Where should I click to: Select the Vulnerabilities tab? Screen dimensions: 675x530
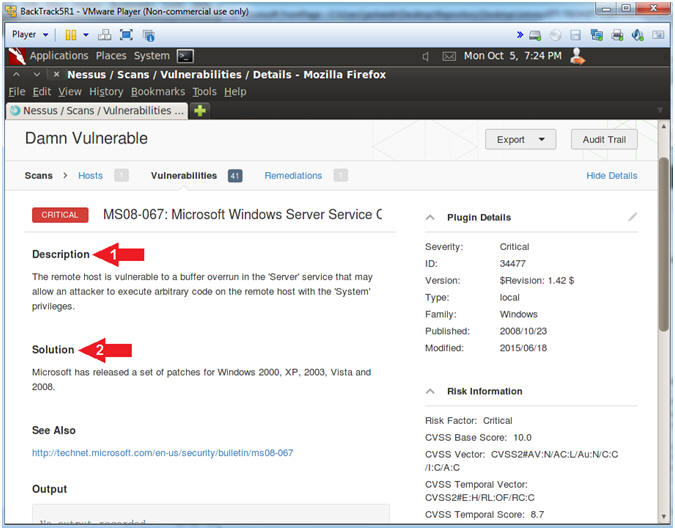[184, 176]
